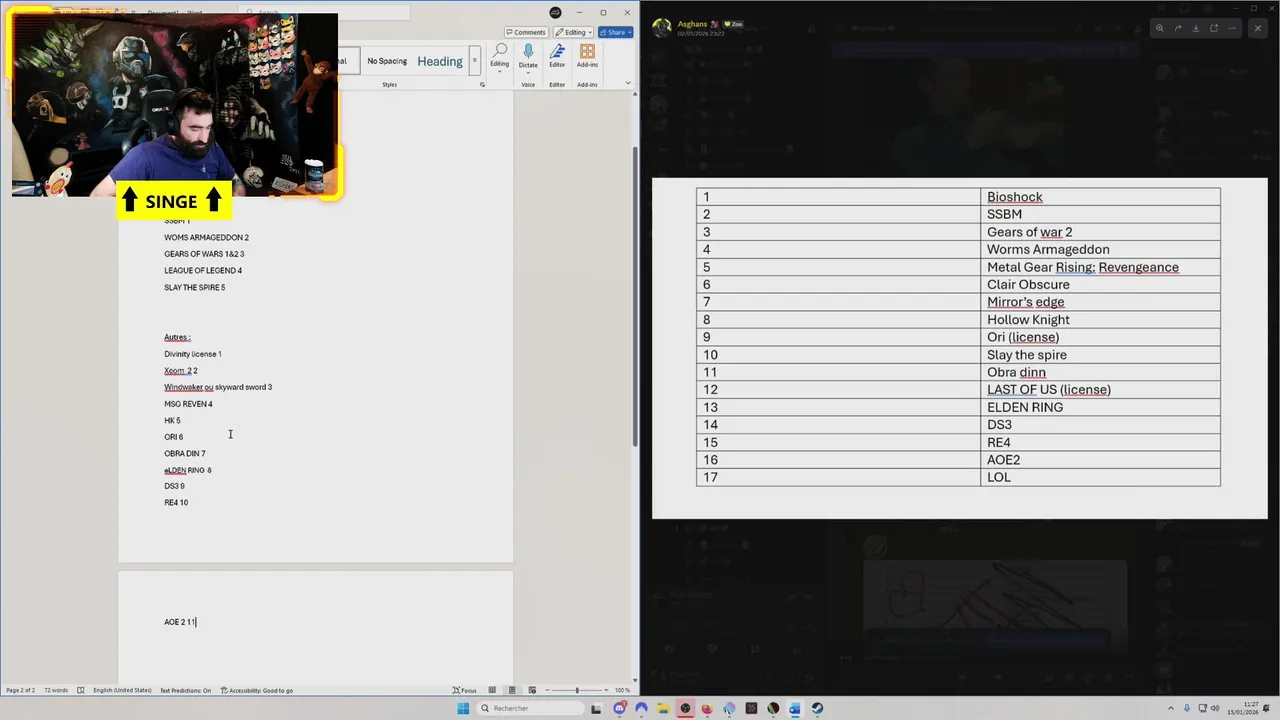This screenshot has width=1280, height=720.
Task: Click the zoom slider handle
Action: (577, 690)
